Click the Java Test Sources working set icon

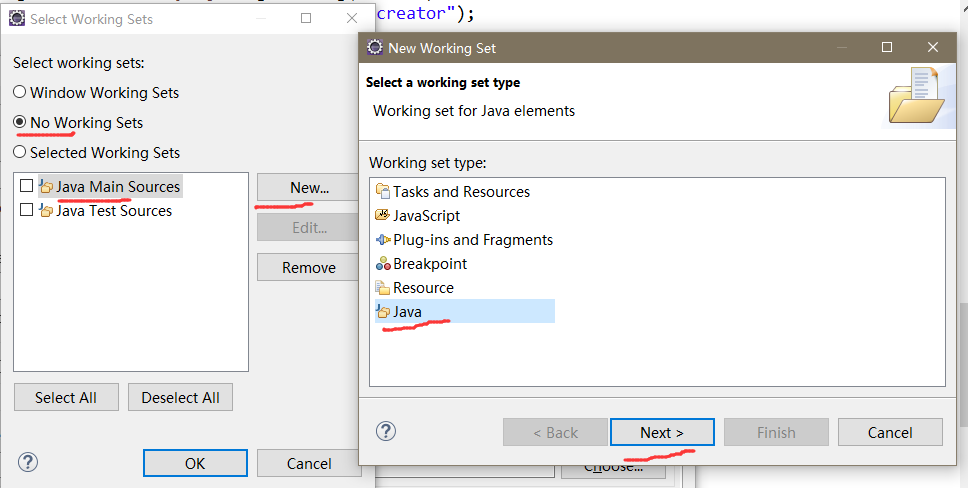[46, 211]
